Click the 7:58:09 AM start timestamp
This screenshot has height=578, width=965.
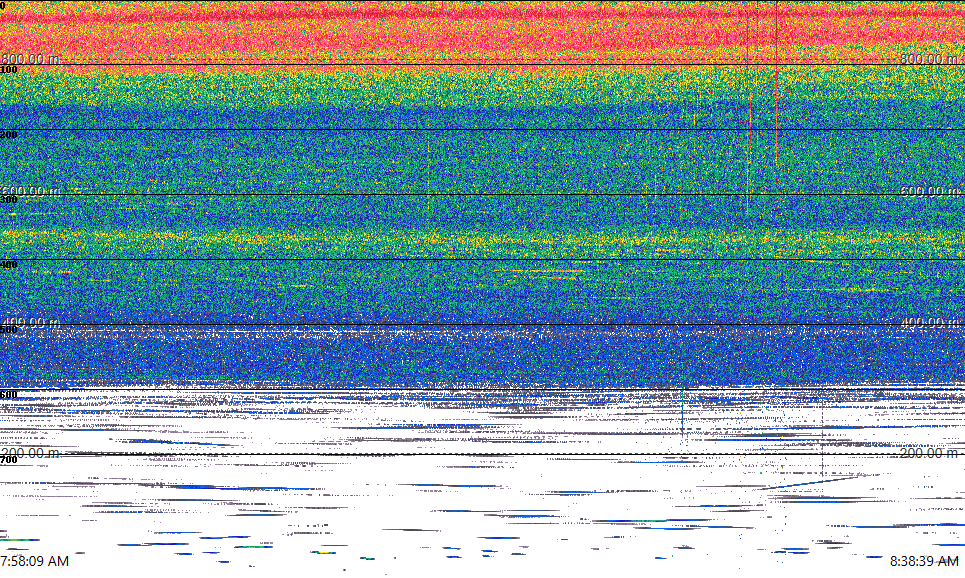[34, 561]
